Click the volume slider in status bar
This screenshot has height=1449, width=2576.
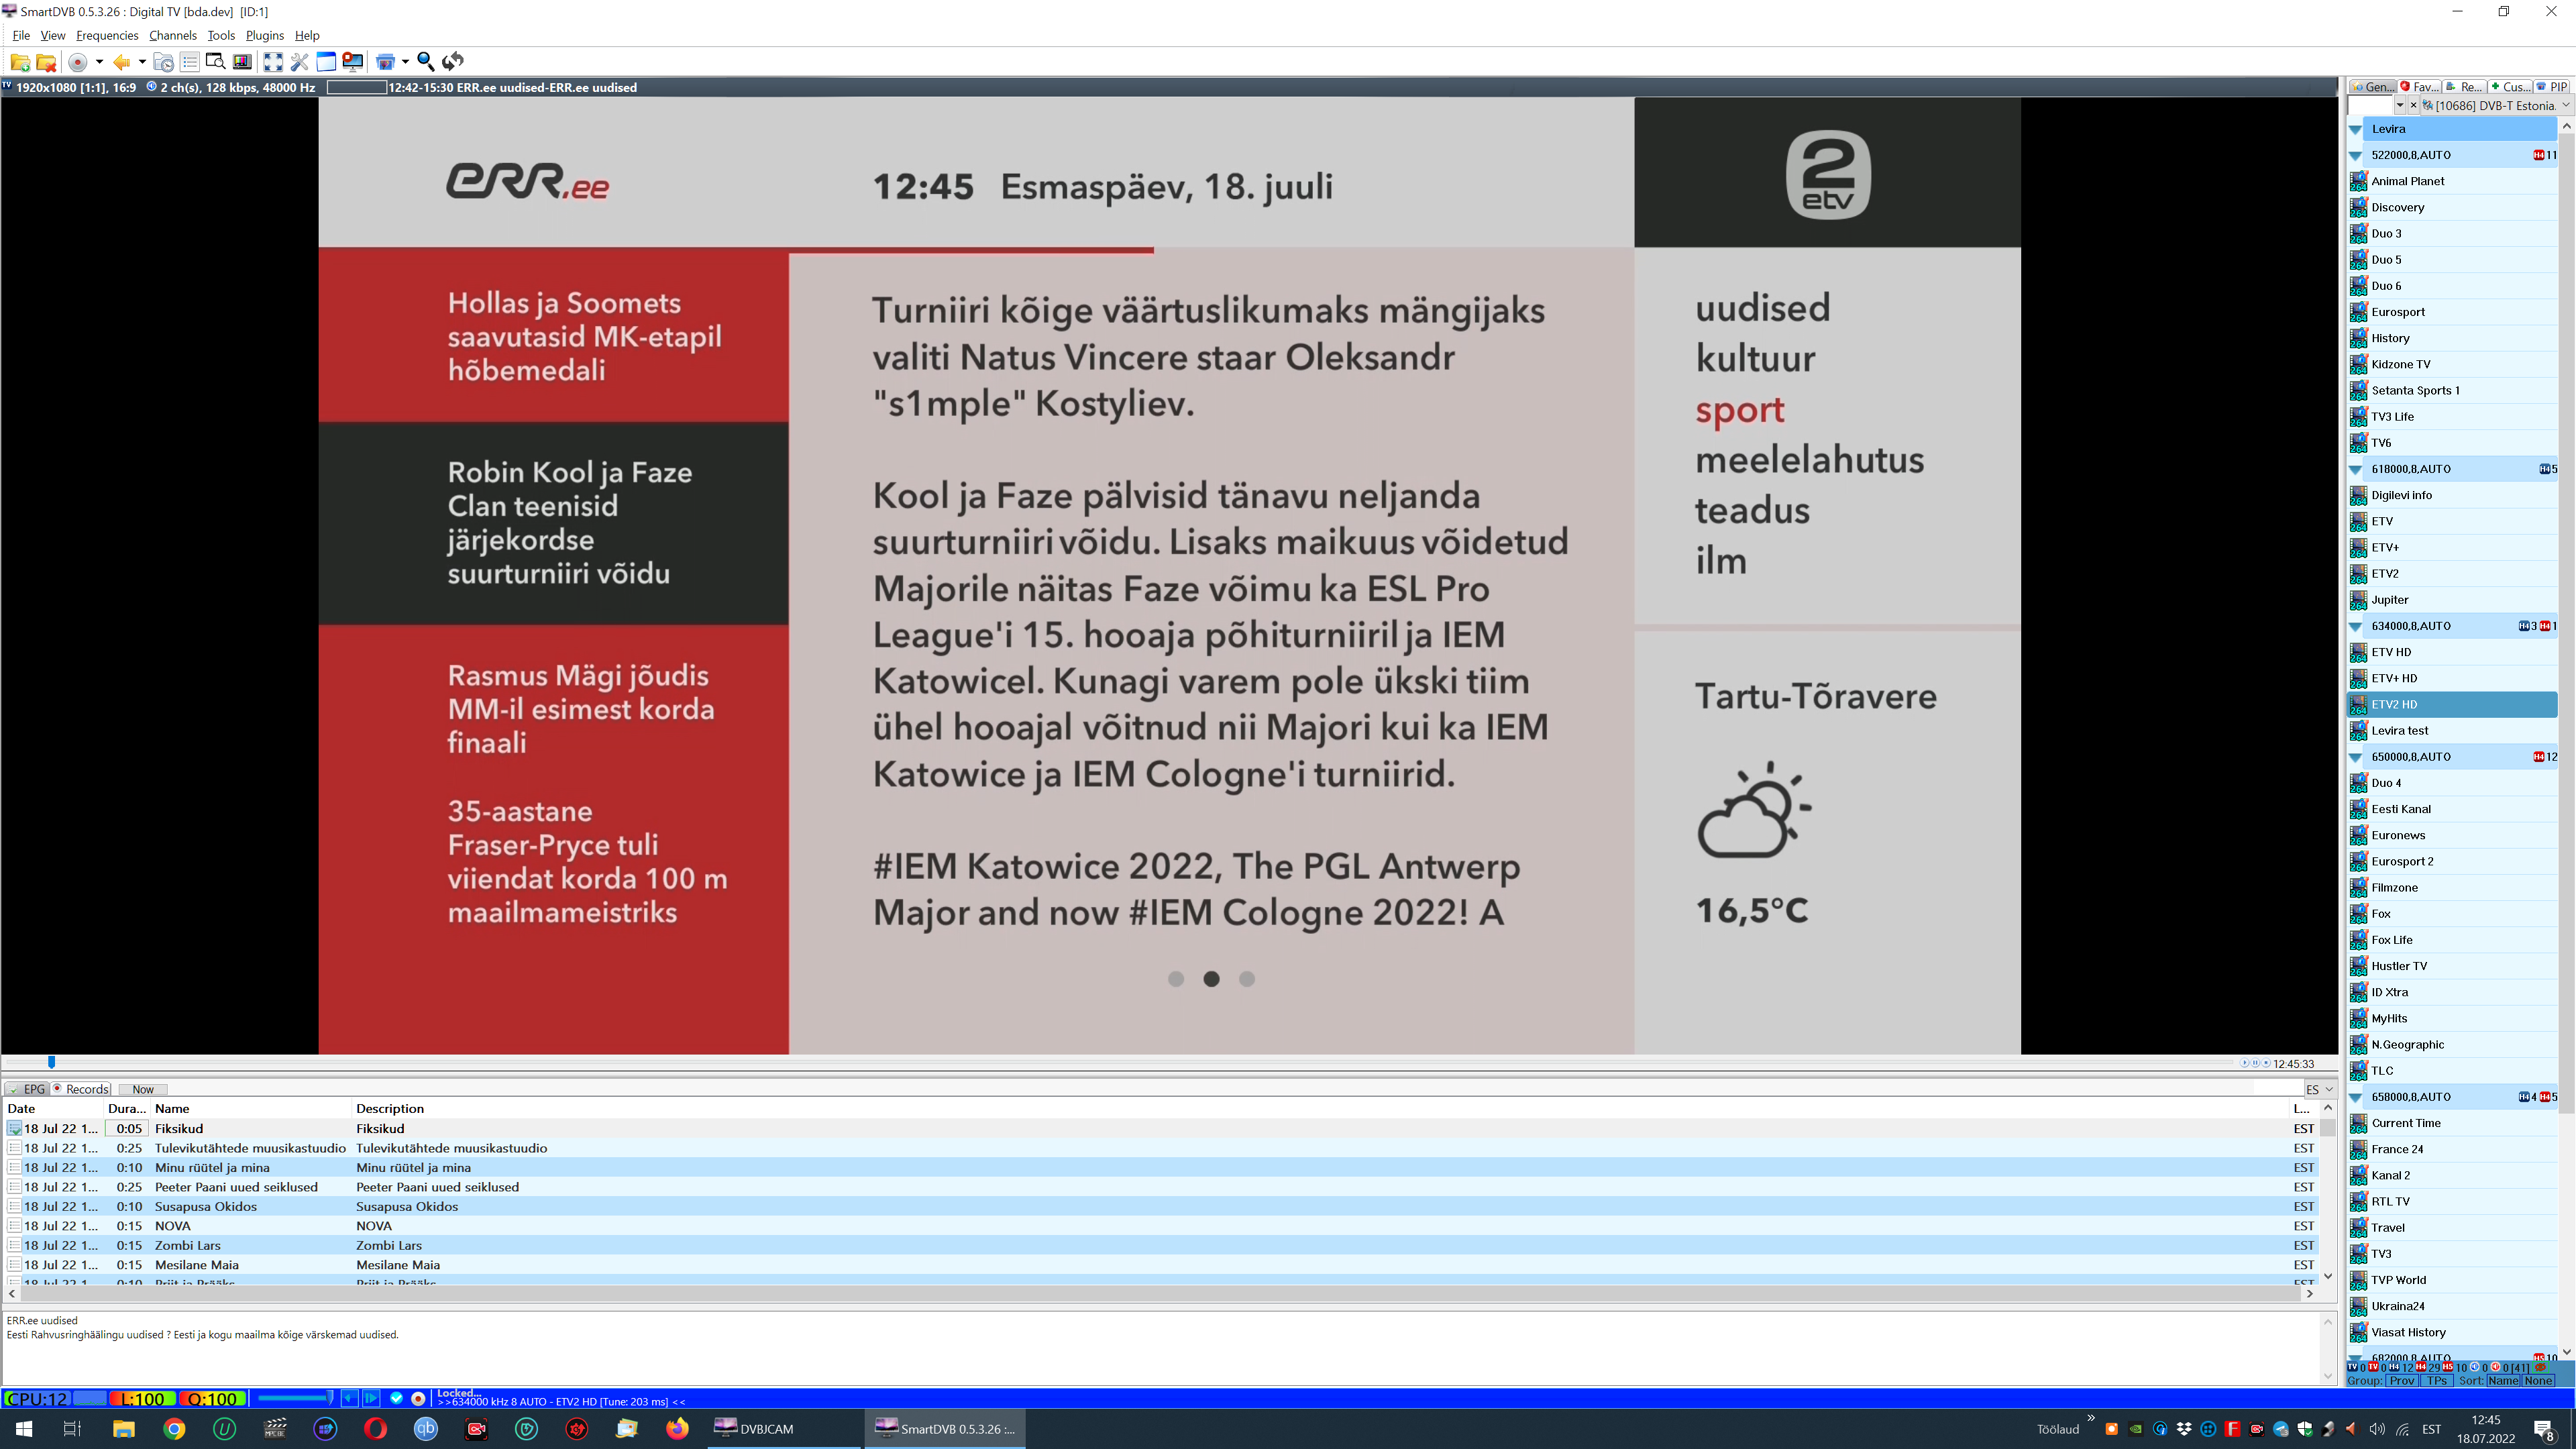(x=295, y=1398)
